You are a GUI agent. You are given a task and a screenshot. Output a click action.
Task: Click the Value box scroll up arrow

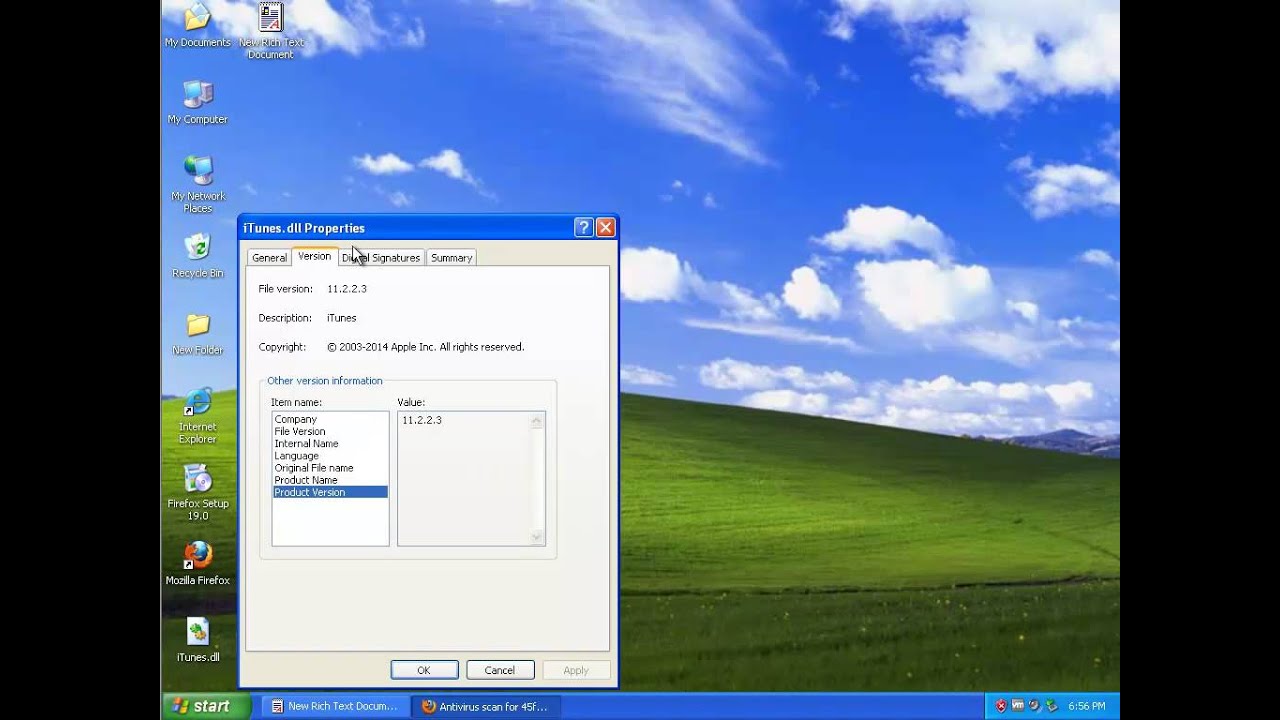pyautogui.click(x=537, y=421)
